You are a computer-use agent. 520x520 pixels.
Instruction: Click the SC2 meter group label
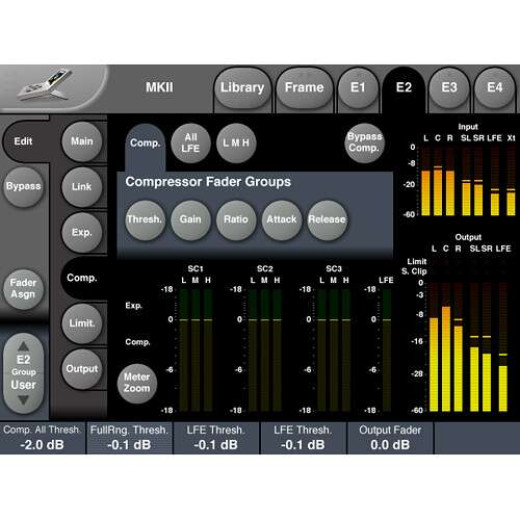[265, 269]
